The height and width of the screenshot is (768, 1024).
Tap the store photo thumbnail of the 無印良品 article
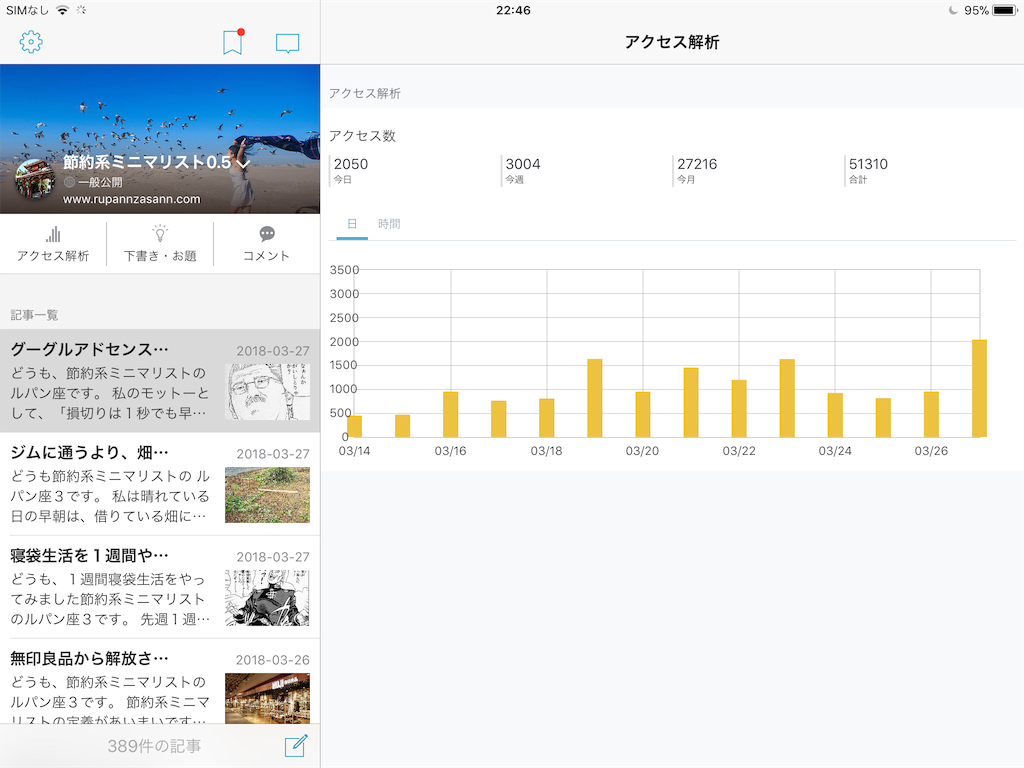268,698
